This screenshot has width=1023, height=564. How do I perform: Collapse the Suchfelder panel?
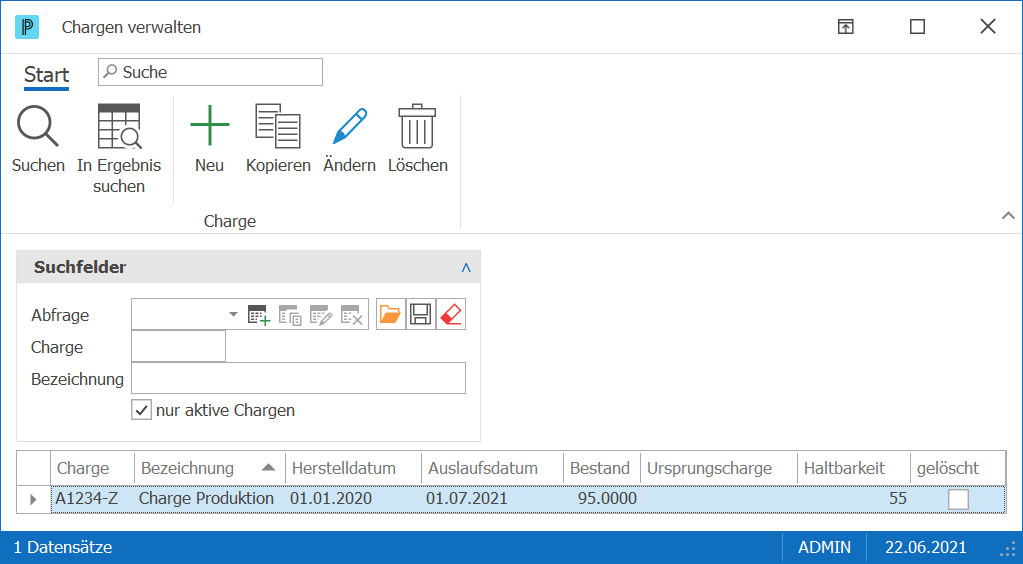466,268
